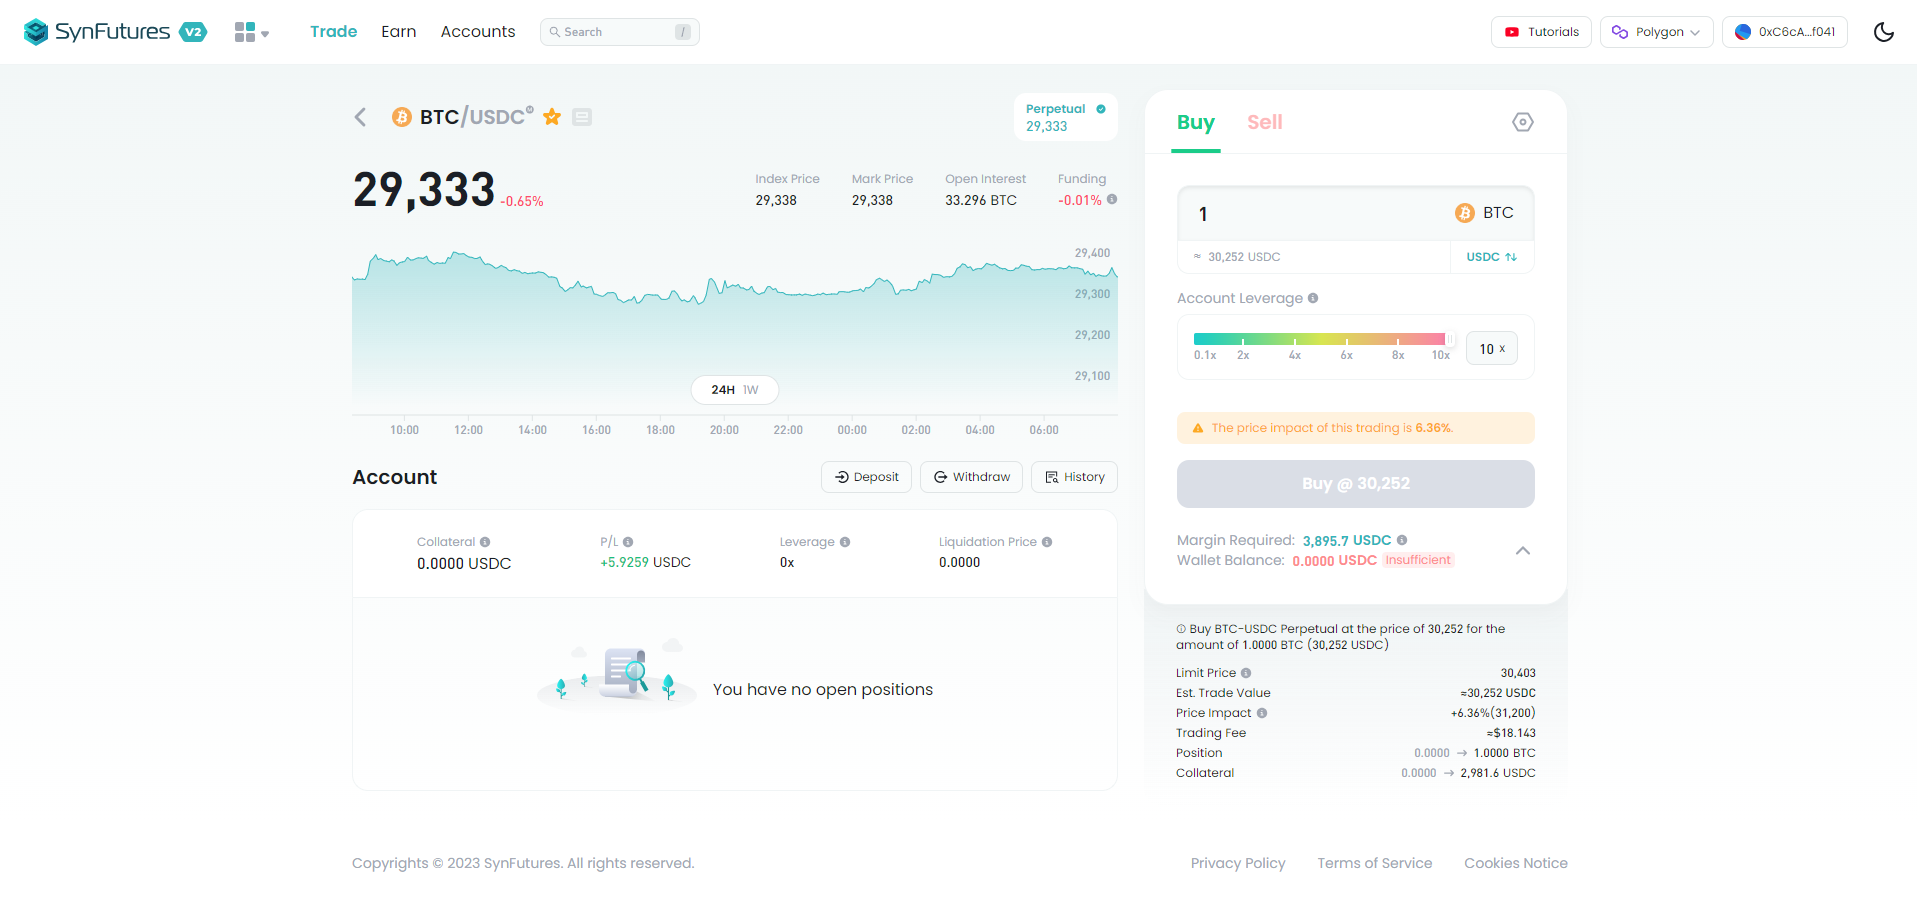The width and height of the screenshot is (1917, 898).
Task: Click the Withdraw button
Action: tap(971, 477)
